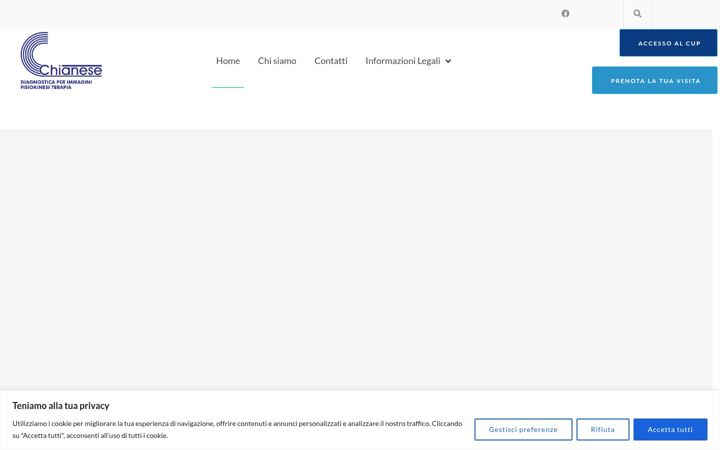Click the search magnifier icon

[637, 13]
